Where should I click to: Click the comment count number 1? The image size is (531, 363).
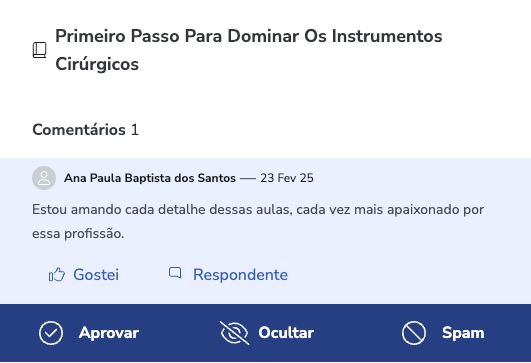135,130
